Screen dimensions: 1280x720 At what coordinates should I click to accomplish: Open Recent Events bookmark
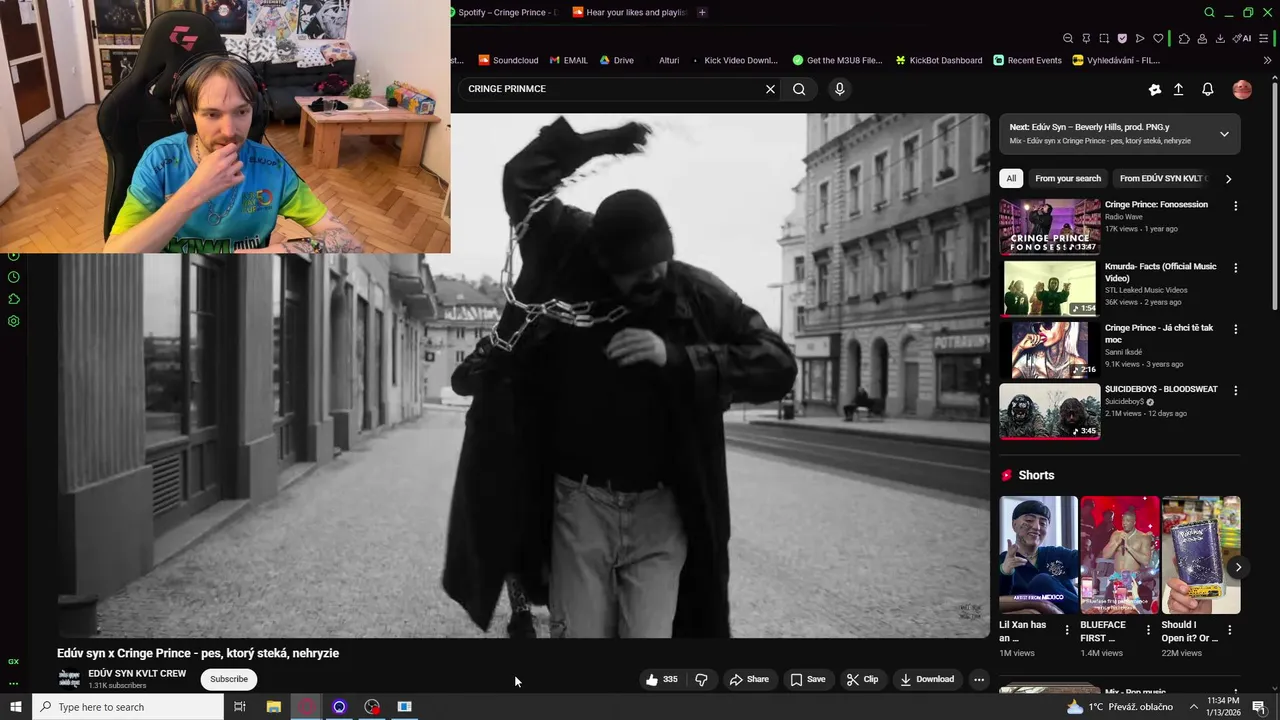click(x=1028, y=60)
